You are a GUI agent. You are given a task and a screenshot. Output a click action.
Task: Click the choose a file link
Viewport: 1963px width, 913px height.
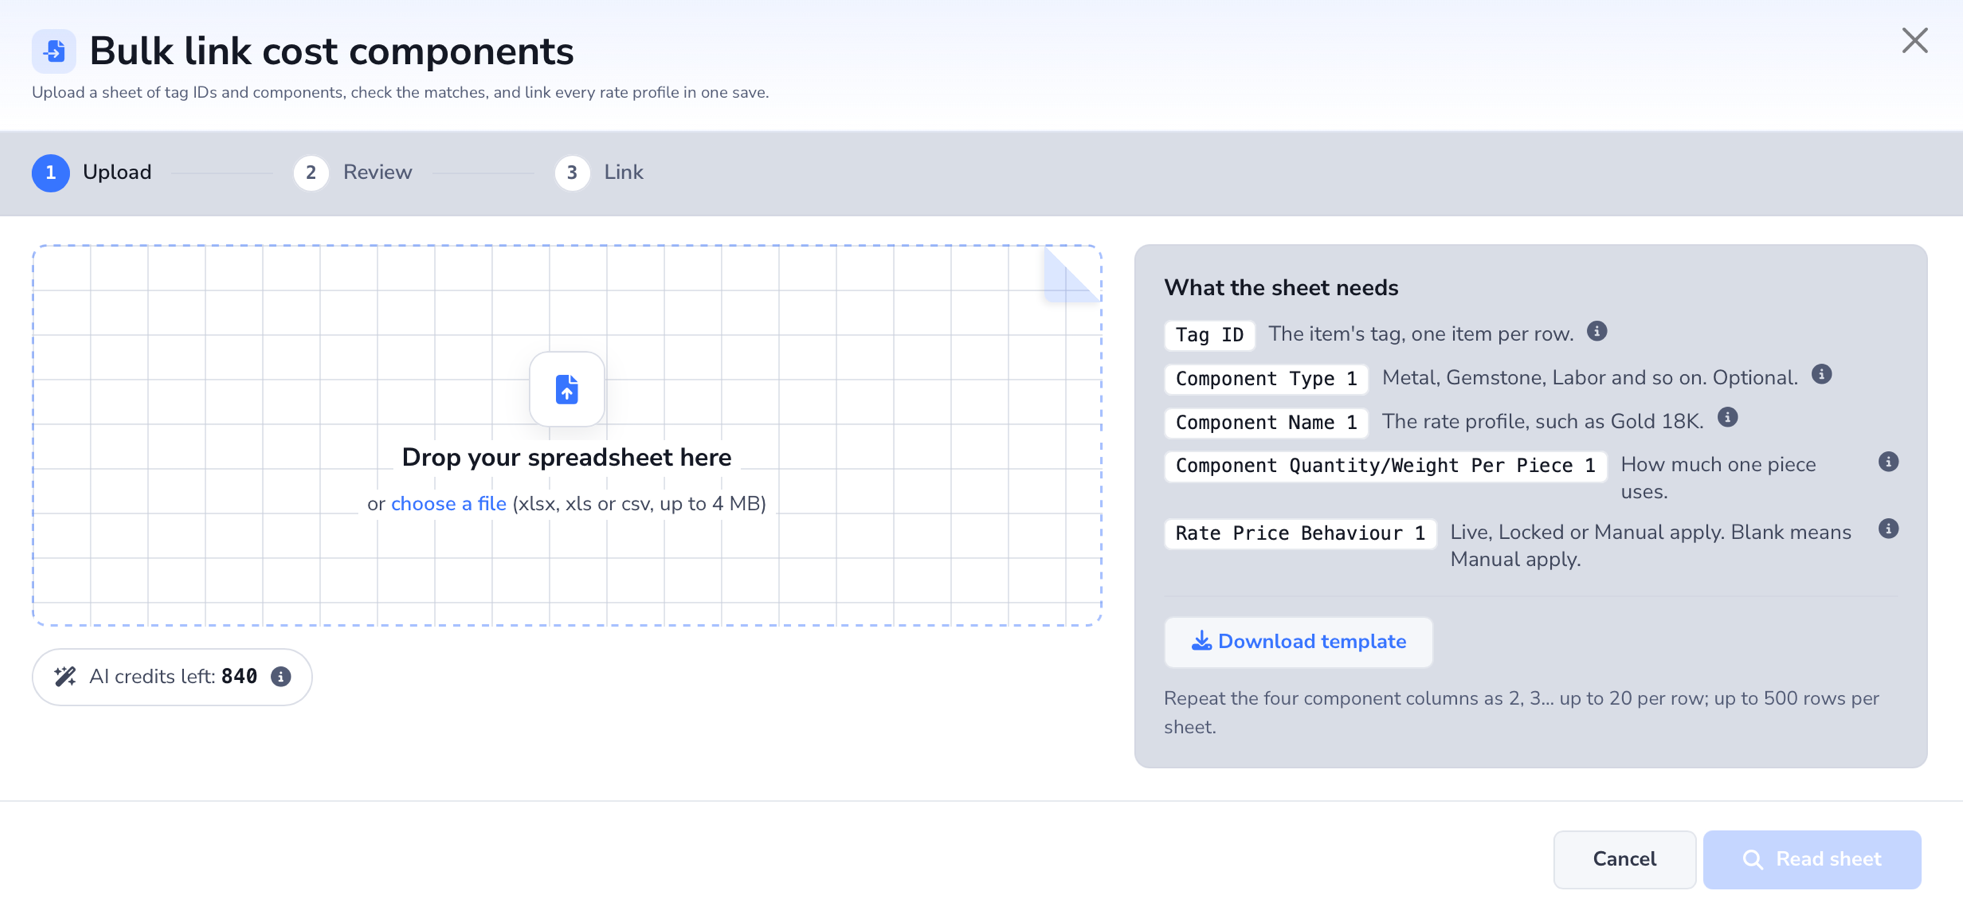coord(448,503)
